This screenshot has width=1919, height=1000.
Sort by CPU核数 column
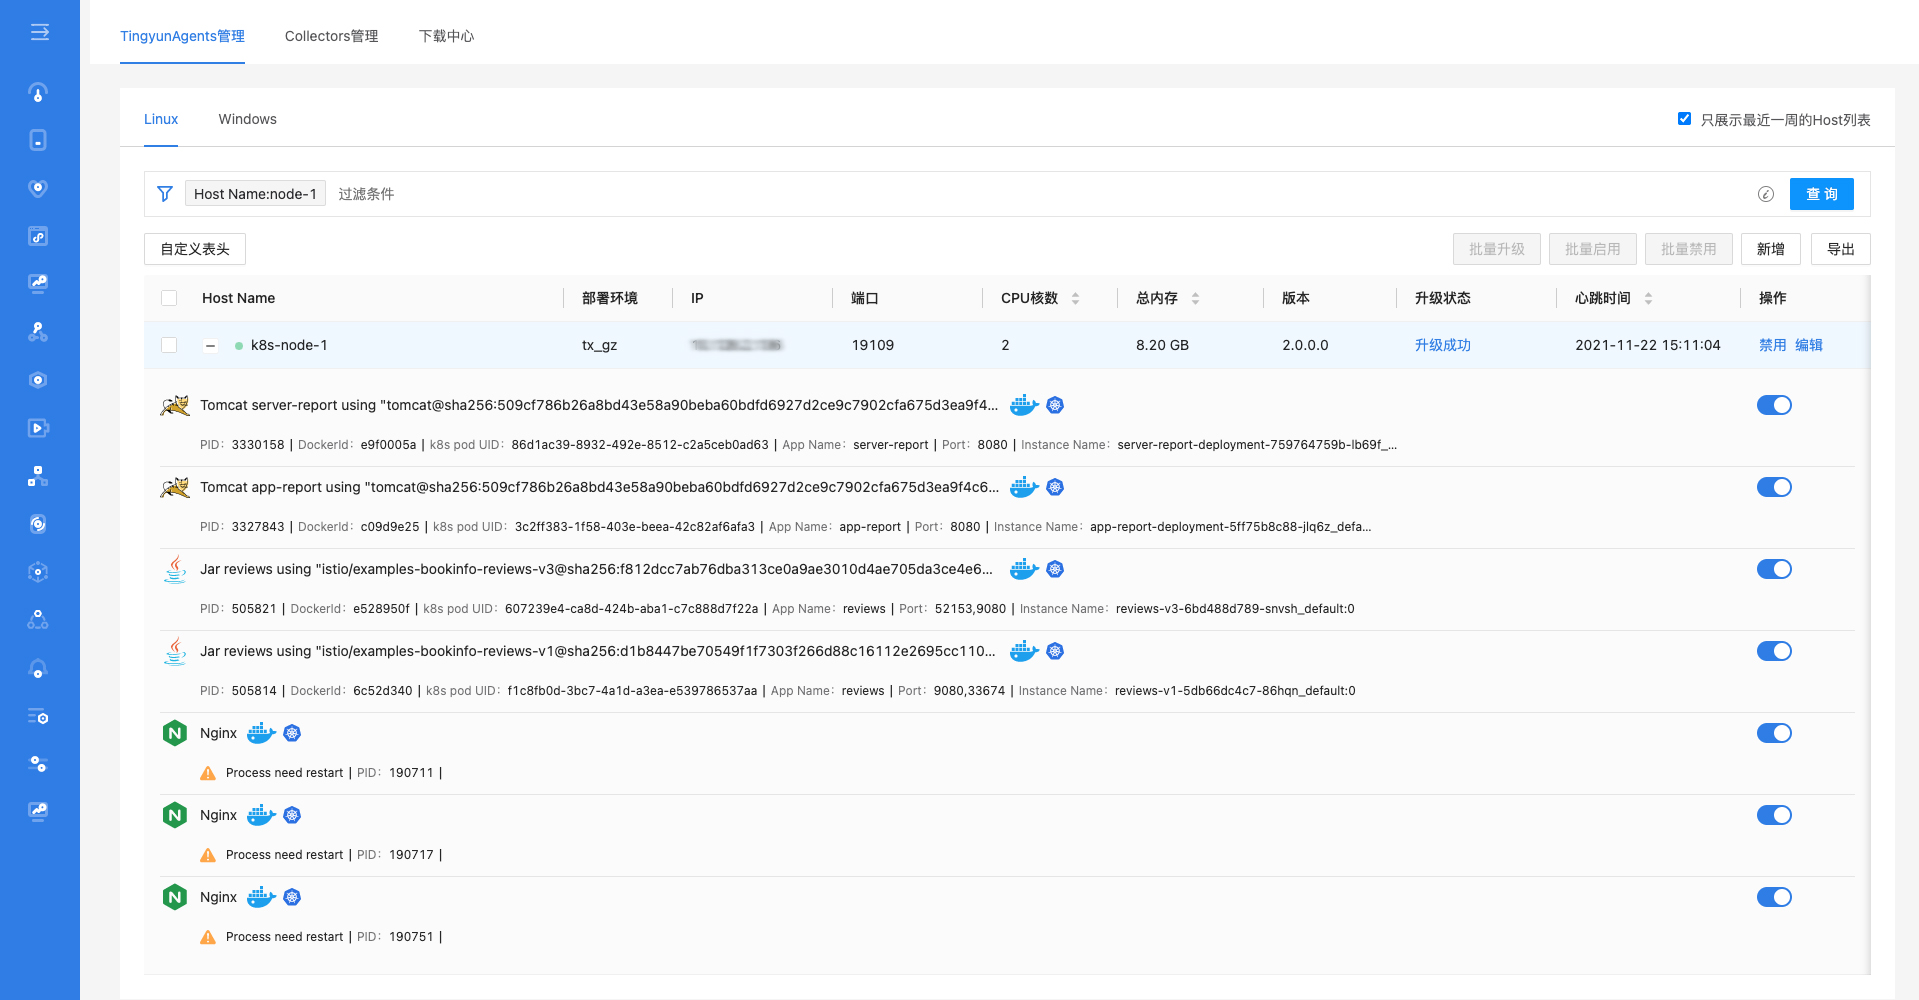[x=1075, y=298]
